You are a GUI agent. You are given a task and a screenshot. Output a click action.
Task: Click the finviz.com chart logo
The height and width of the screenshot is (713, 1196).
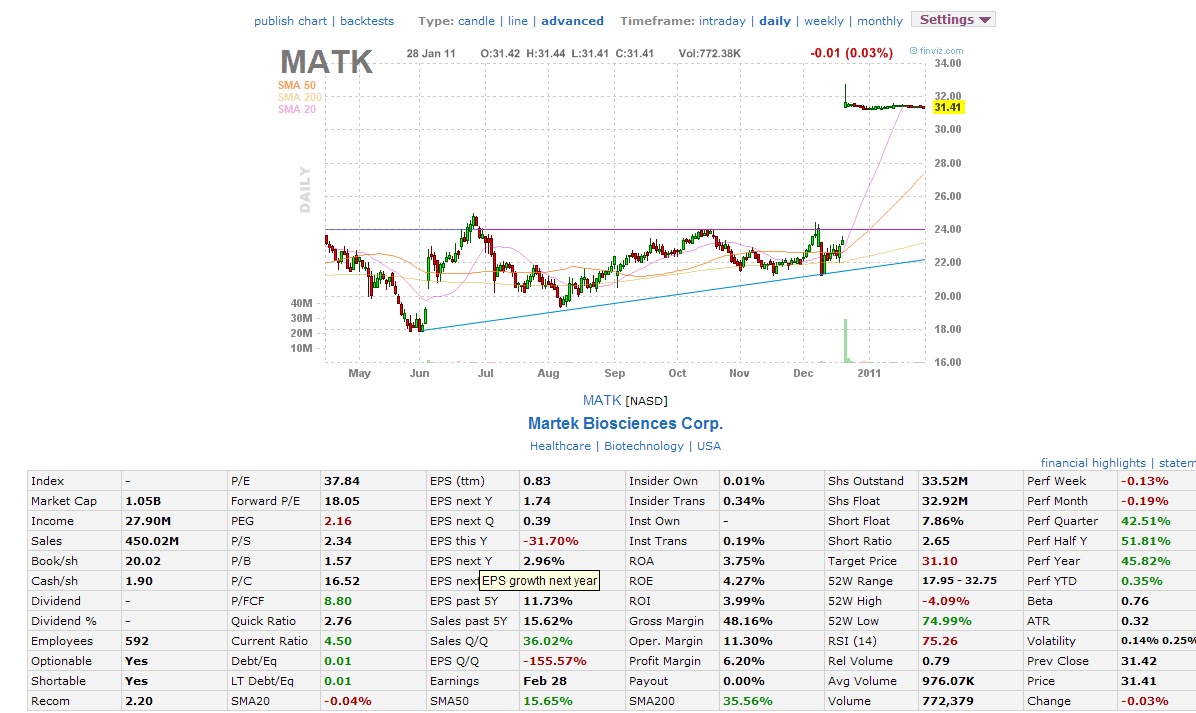click(937, 50)
